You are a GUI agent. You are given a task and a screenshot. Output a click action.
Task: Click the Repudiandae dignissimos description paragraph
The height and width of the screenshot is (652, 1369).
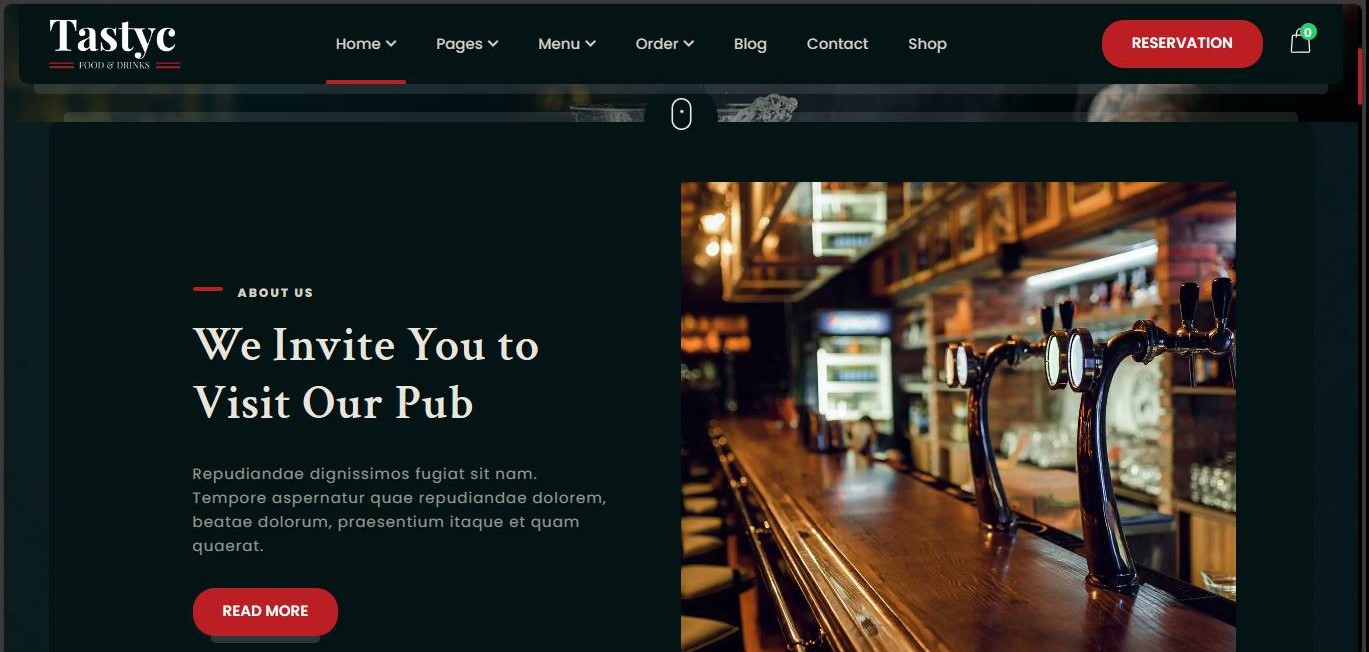[399, 510]
